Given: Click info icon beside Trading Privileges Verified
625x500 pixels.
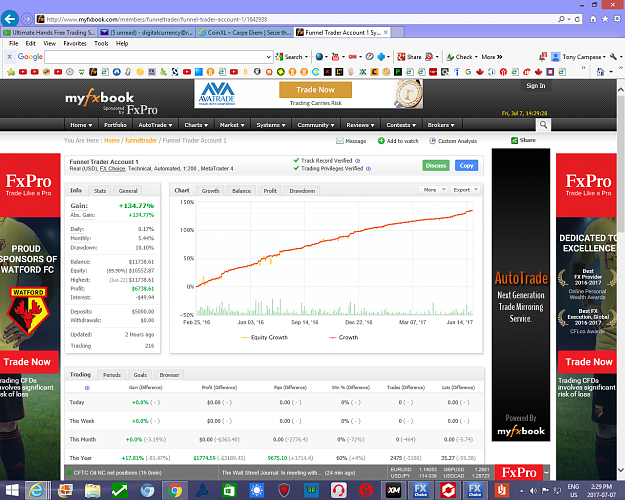Looking at the screenshot, I should (368, 169).
